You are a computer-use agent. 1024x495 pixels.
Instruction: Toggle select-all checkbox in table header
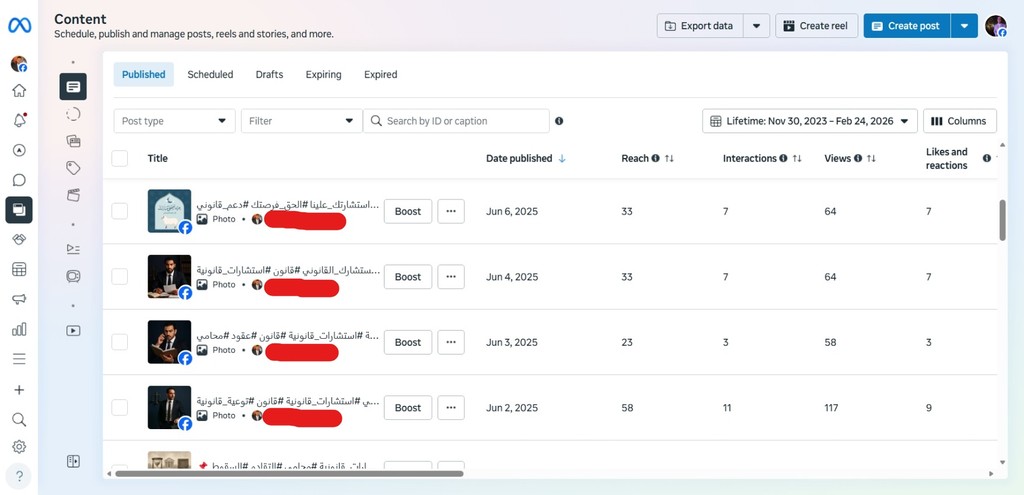(120, 158)
